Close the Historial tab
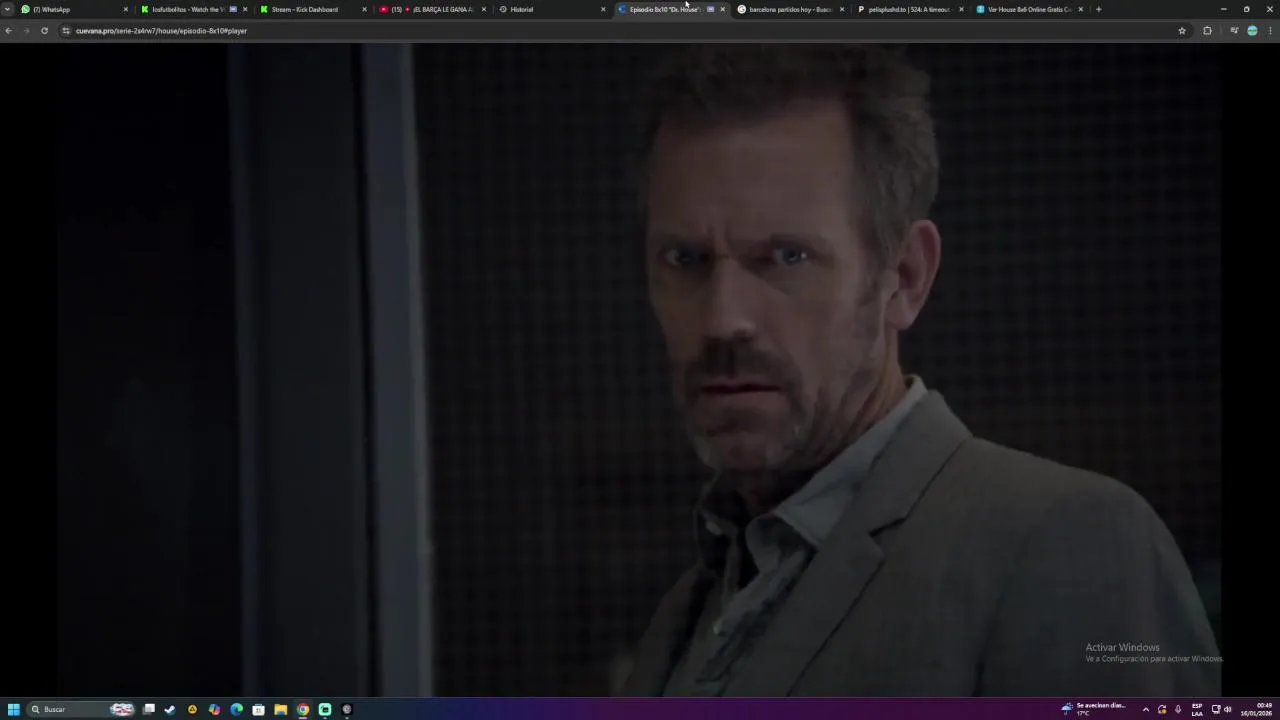 603,9
